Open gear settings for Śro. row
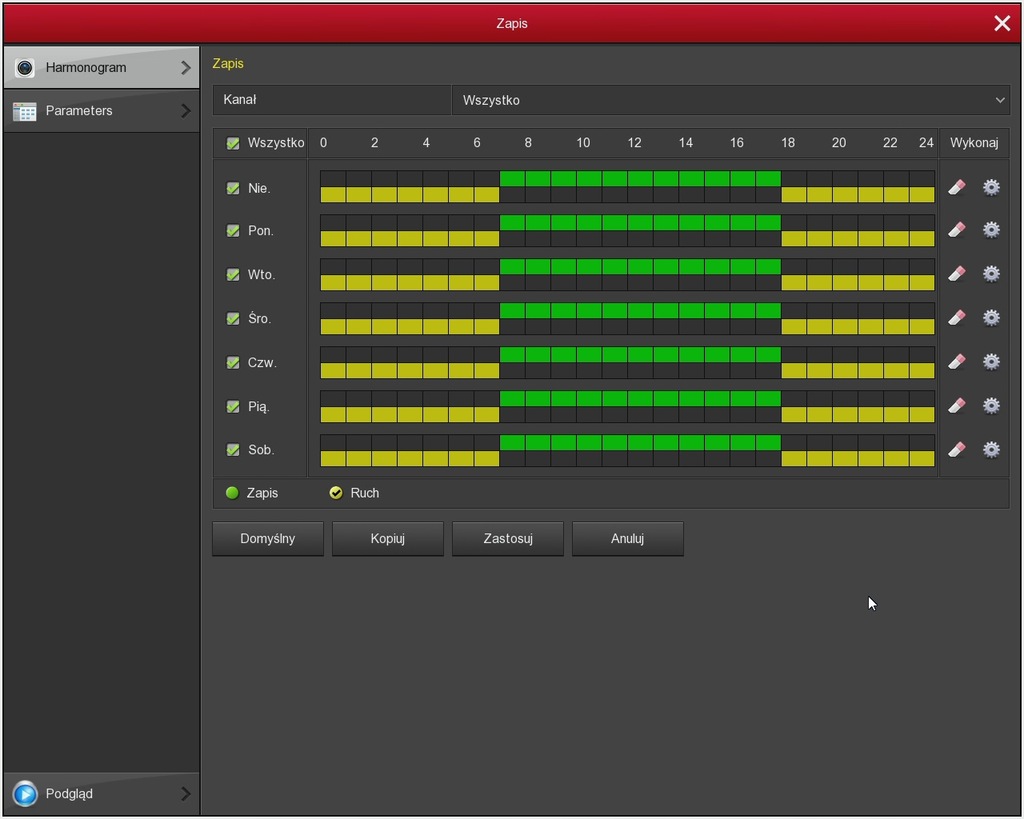This screenshot has height=819, width=1024. (991, 317)
